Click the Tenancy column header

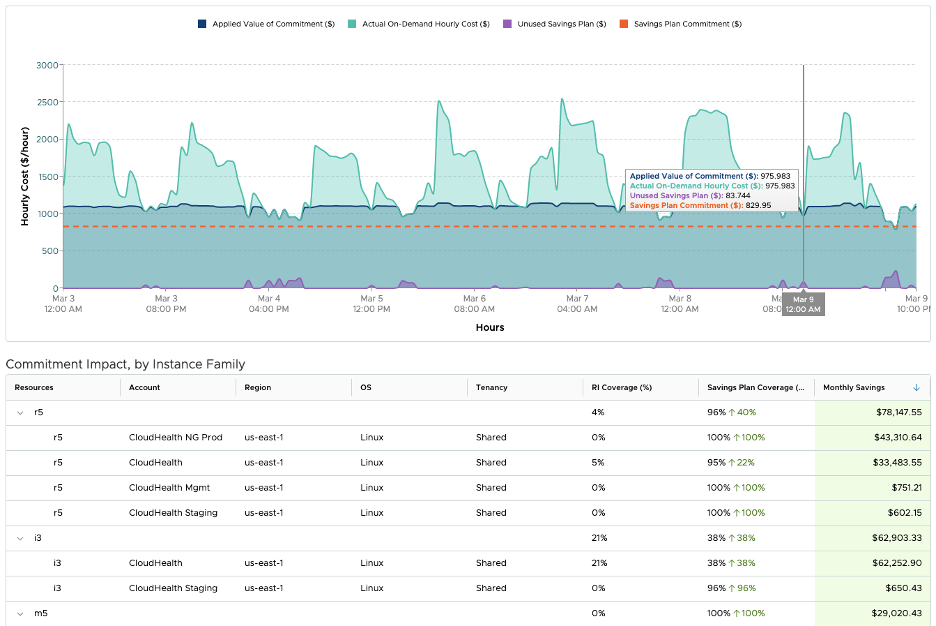pyautogui.click(x=491, y=387)
